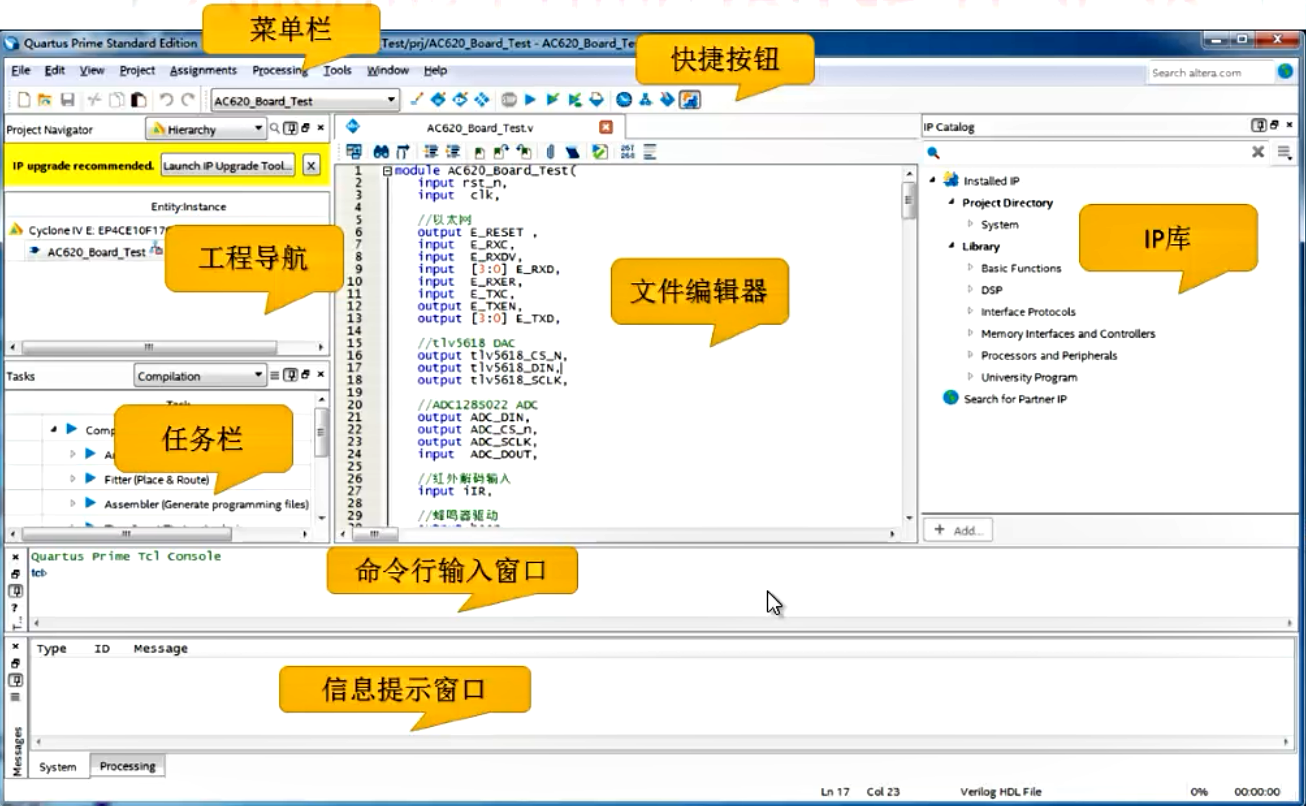Click the Add button in IP Catalog
1306x806 pixels.
958,530
